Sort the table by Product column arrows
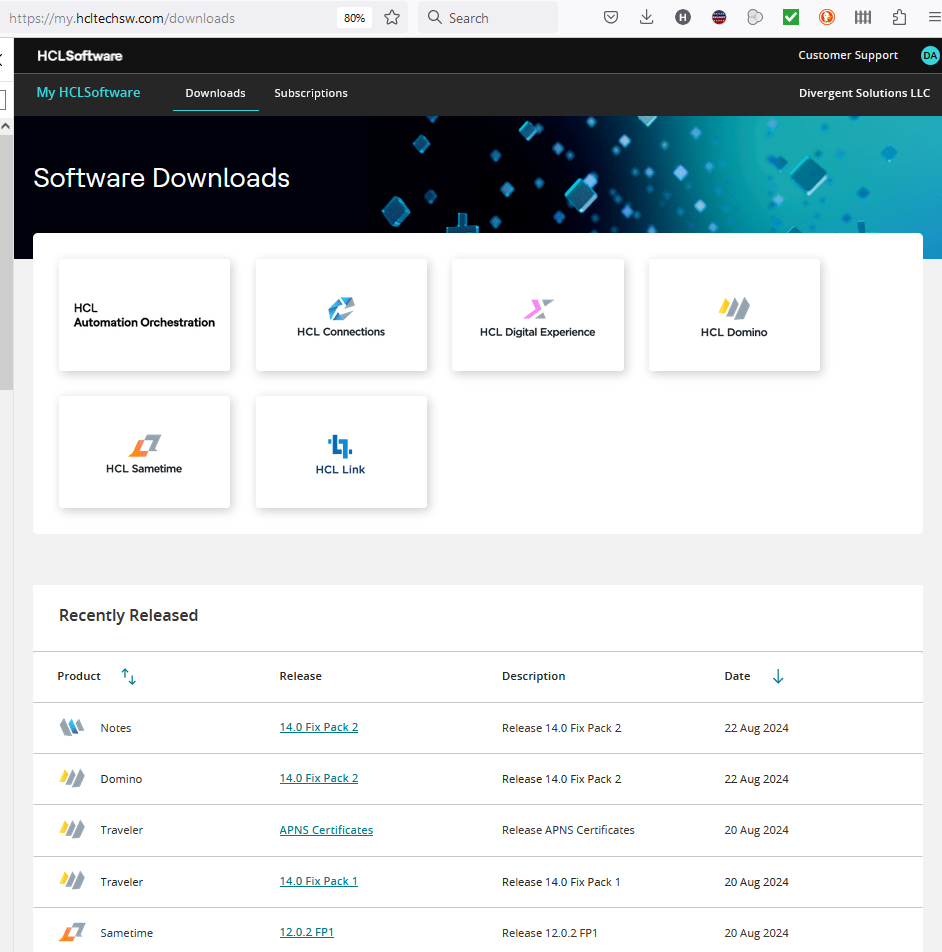Image resolution: width=942 pixels, height=952 pixels. [128, 677]
